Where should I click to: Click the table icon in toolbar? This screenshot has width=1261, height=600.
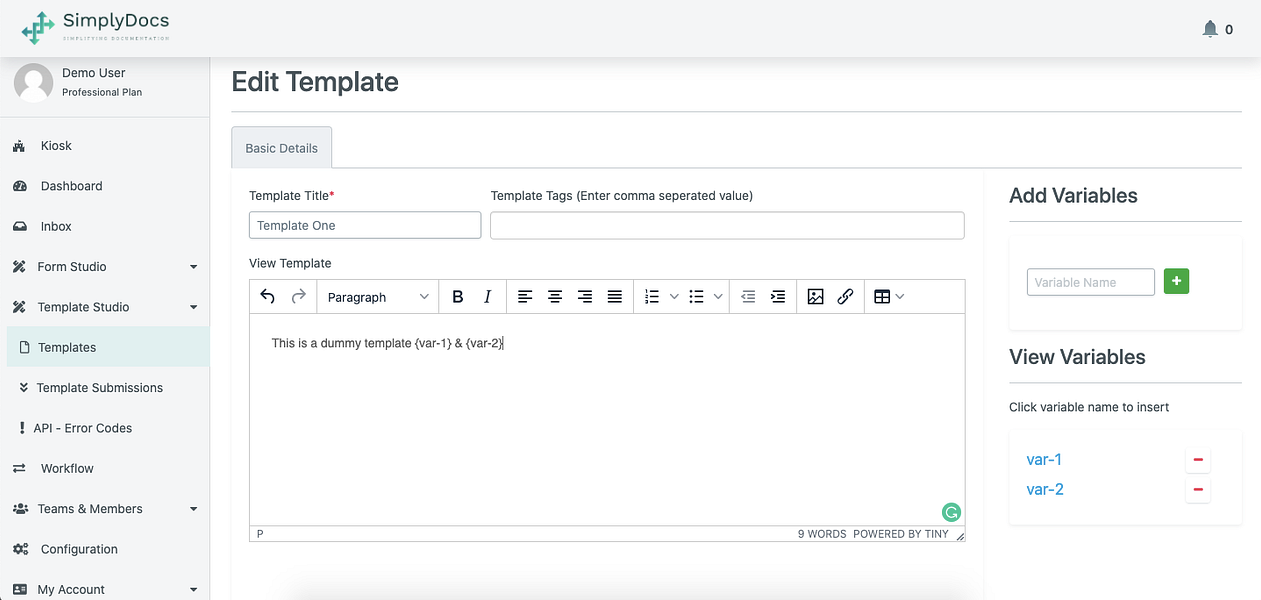click(x=882, y=297)
